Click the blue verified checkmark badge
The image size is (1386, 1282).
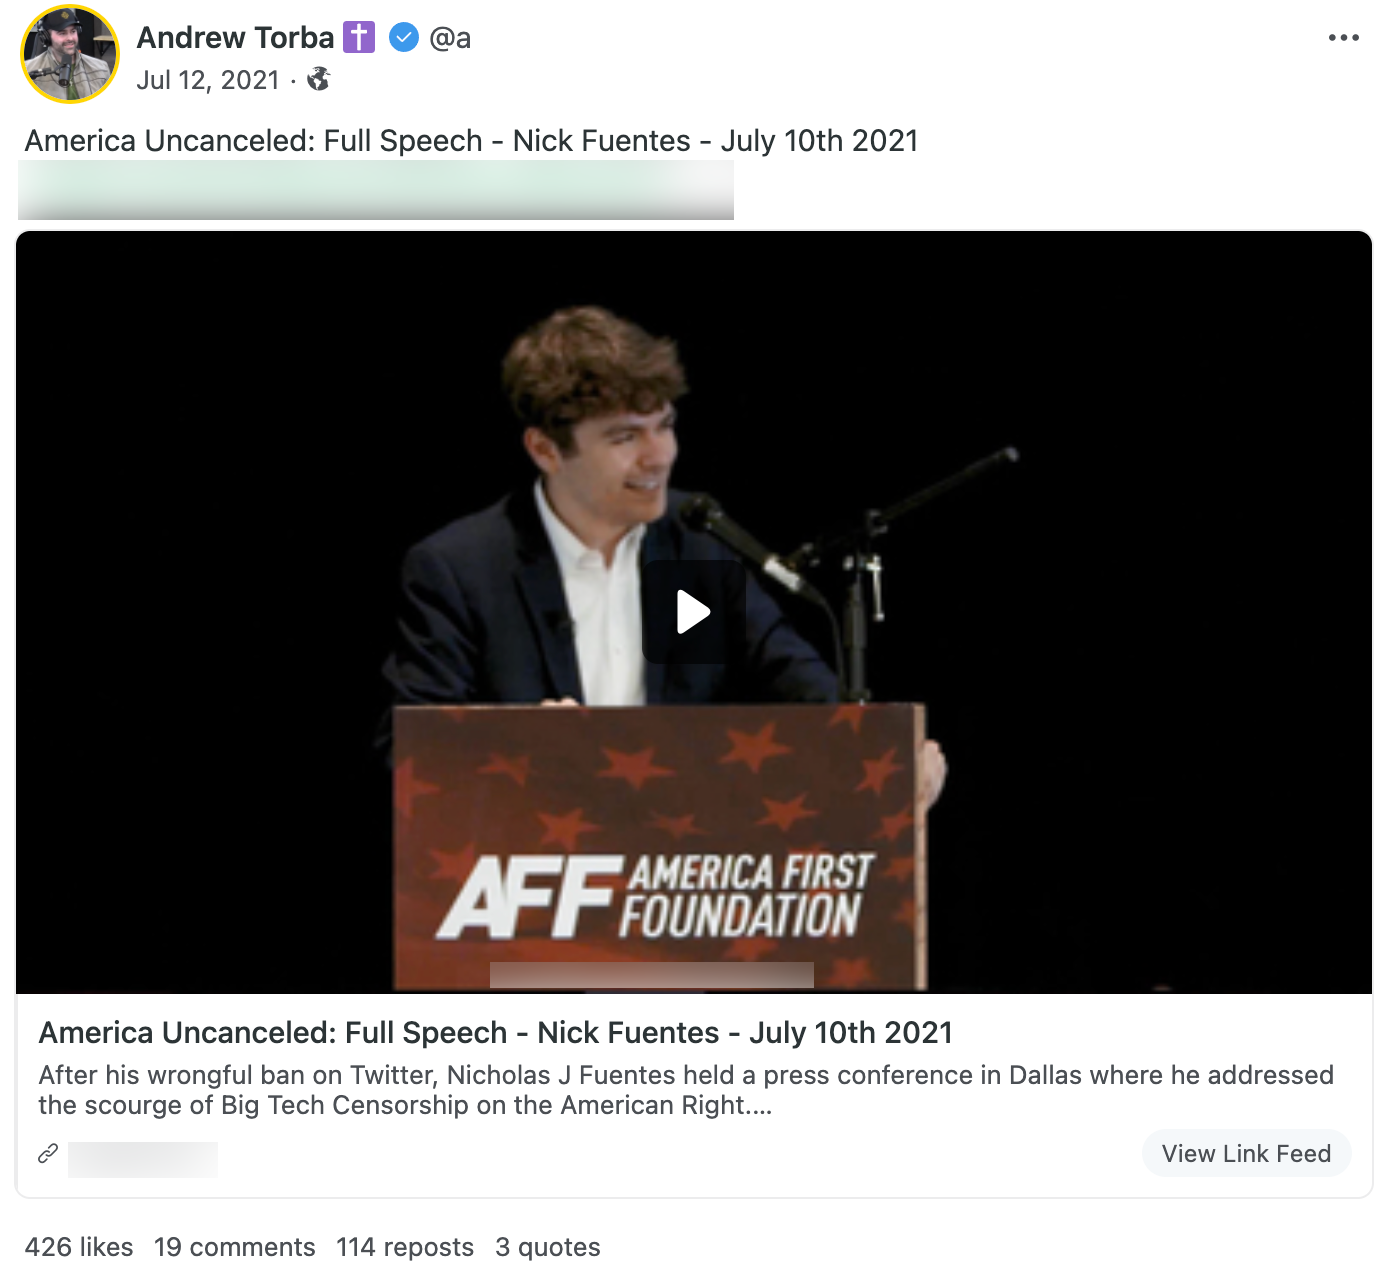(403, 38)
